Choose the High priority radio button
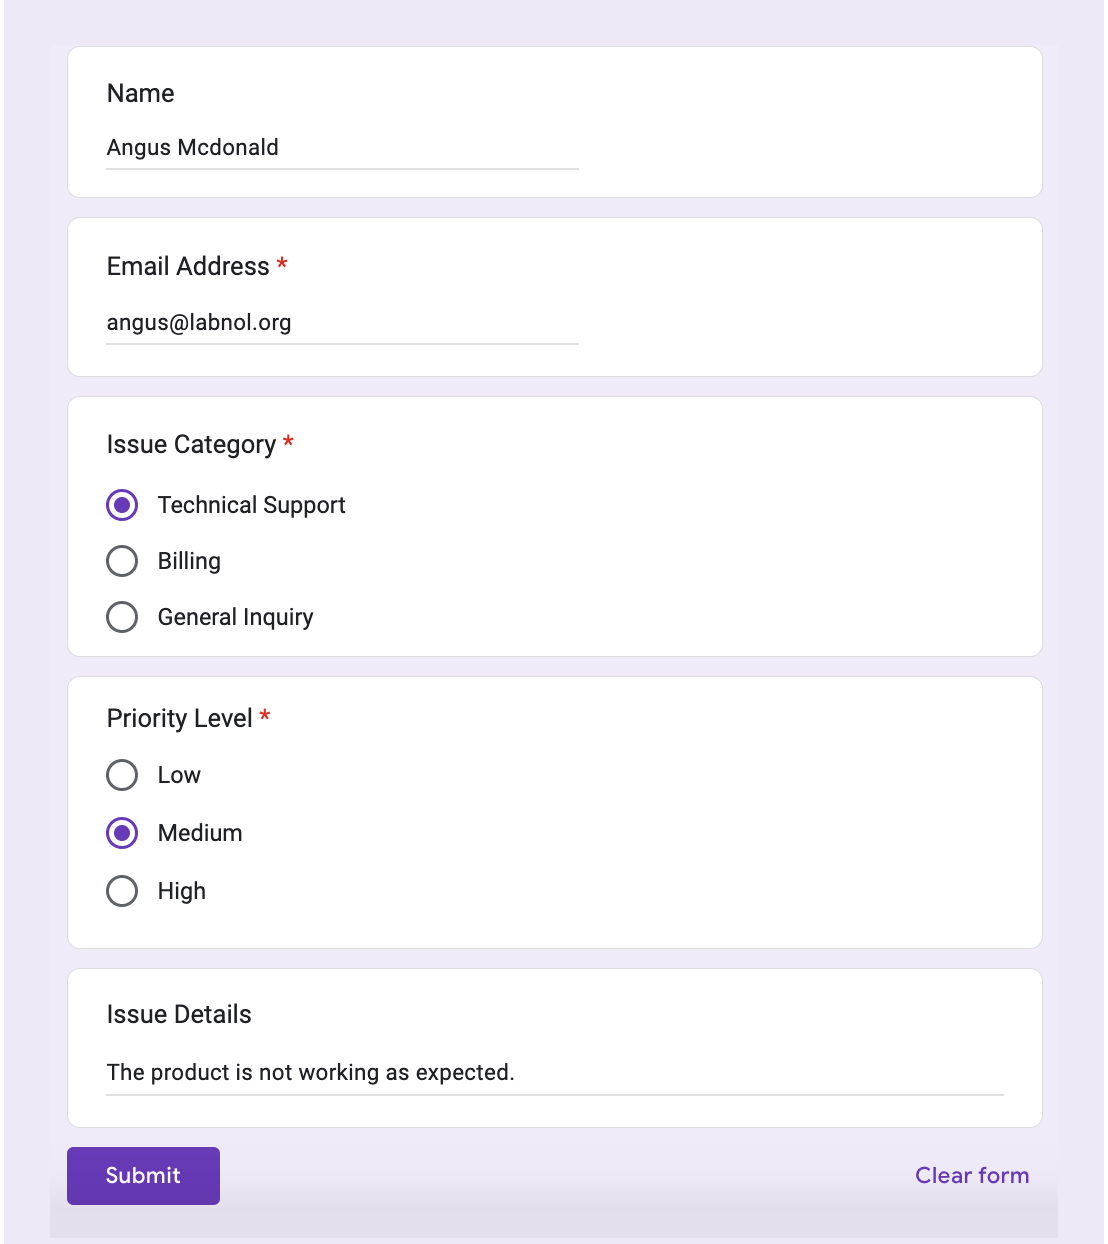 122,891
